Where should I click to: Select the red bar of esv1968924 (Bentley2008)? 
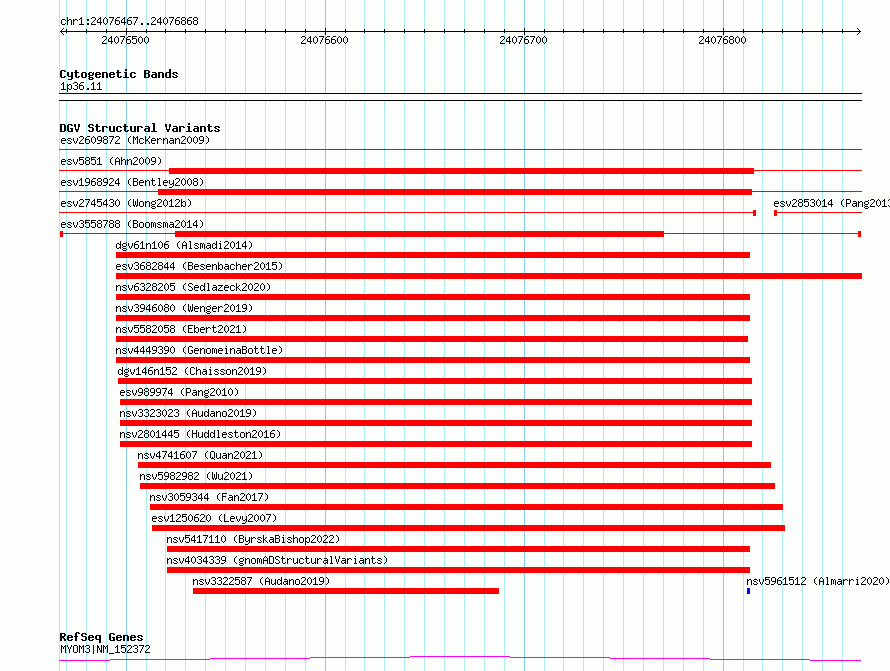coord(455,192)
